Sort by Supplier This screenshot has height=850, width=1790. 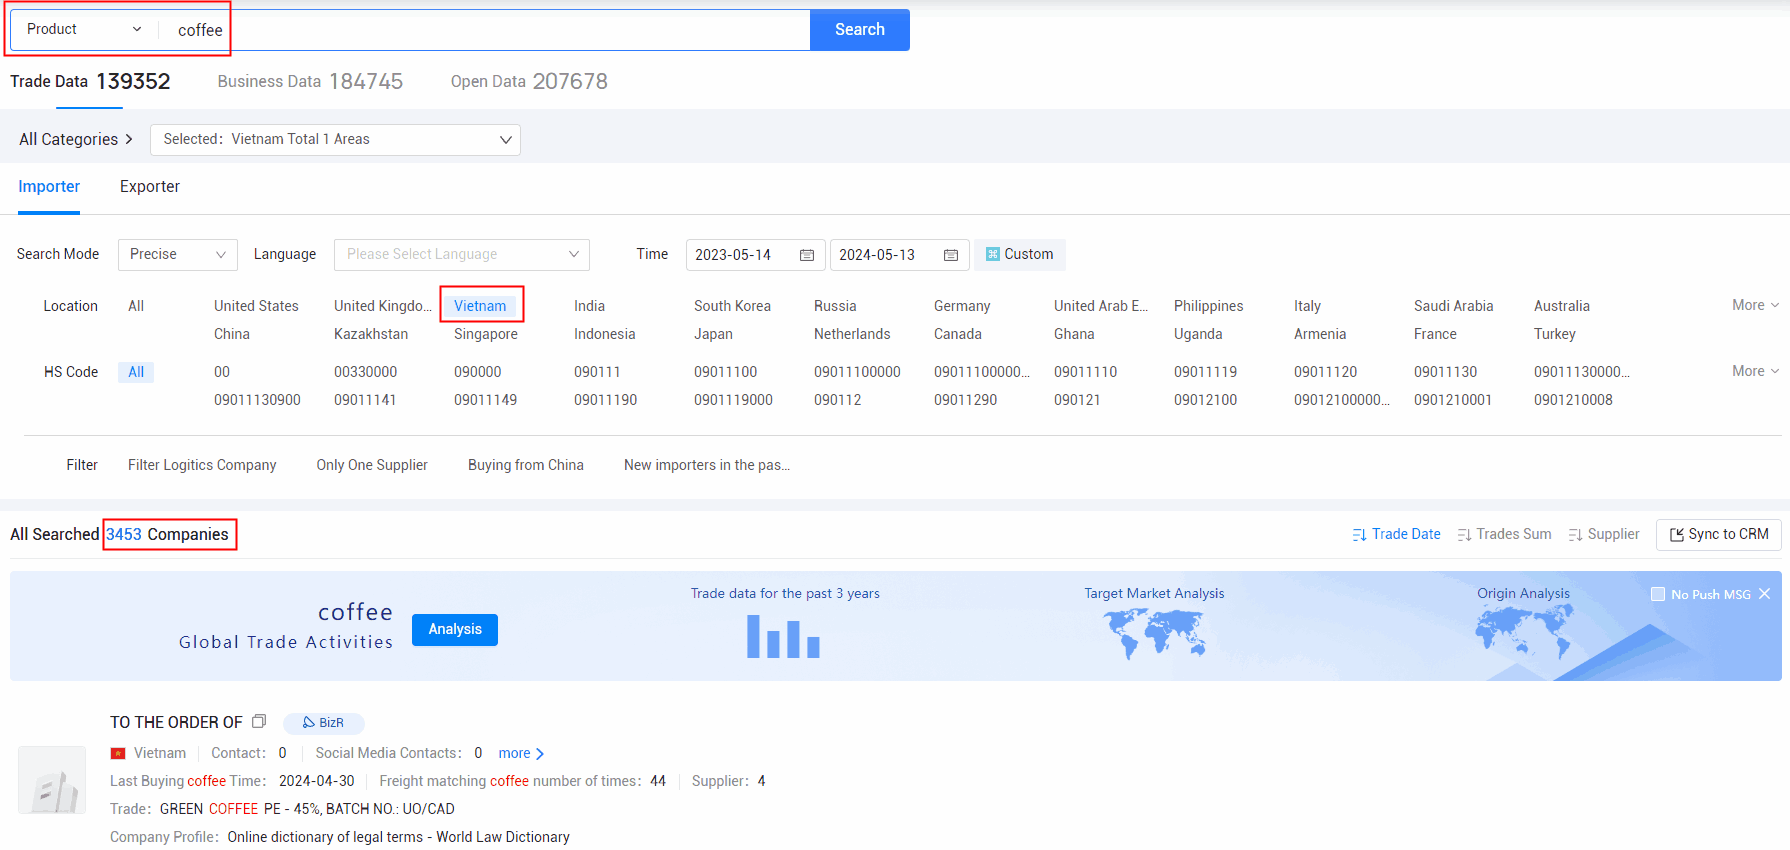(x=1604, y=535)
